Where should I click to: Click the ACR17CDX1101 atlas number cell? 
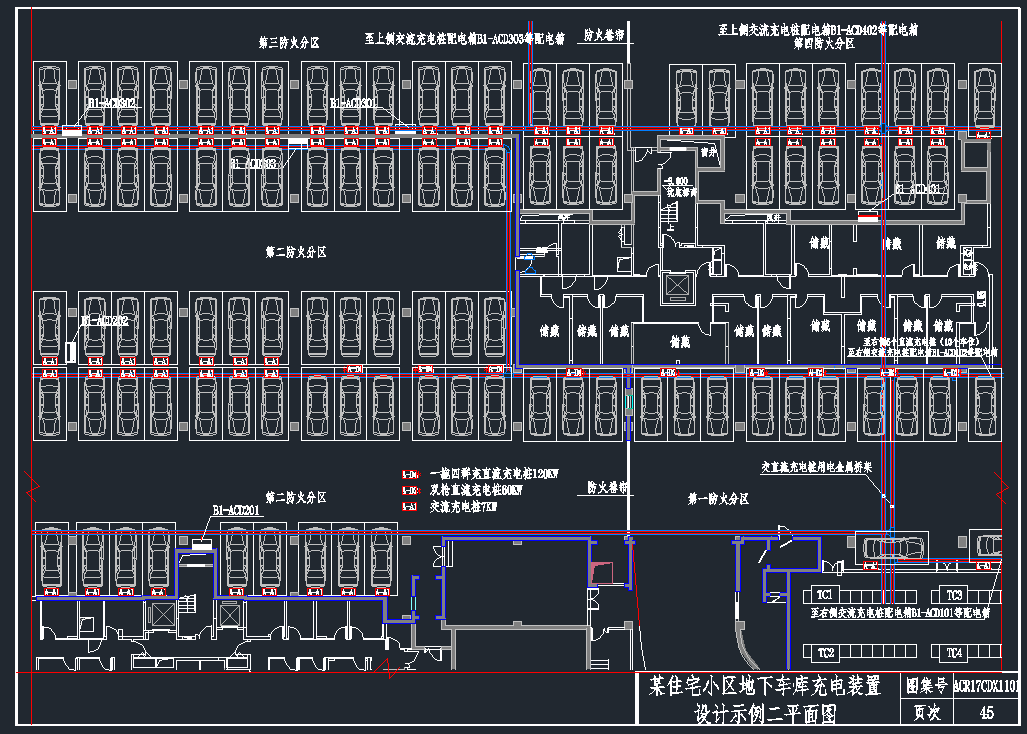tap(986, 687)
